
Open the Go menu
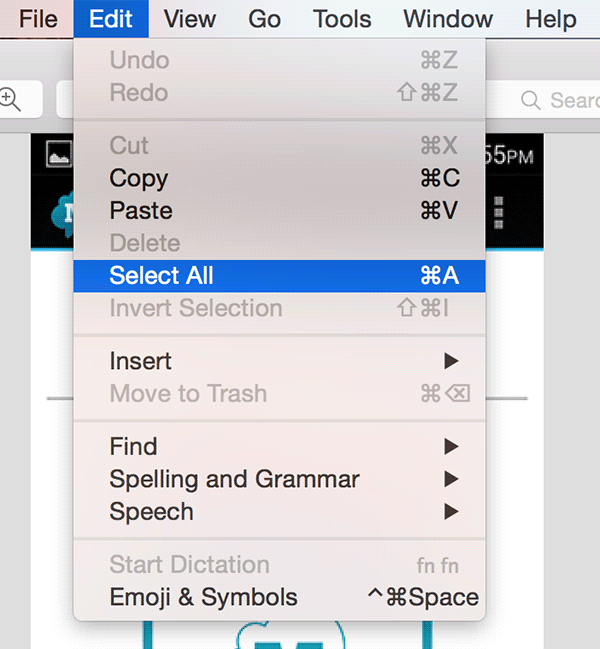click(264, 18)
